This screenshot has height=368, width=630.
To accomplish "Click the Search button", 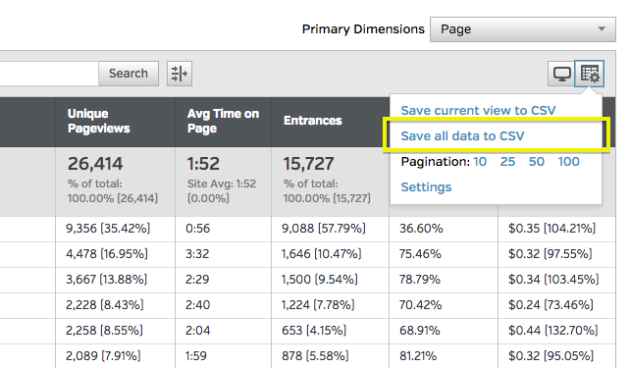I will [x=128, y=74].
